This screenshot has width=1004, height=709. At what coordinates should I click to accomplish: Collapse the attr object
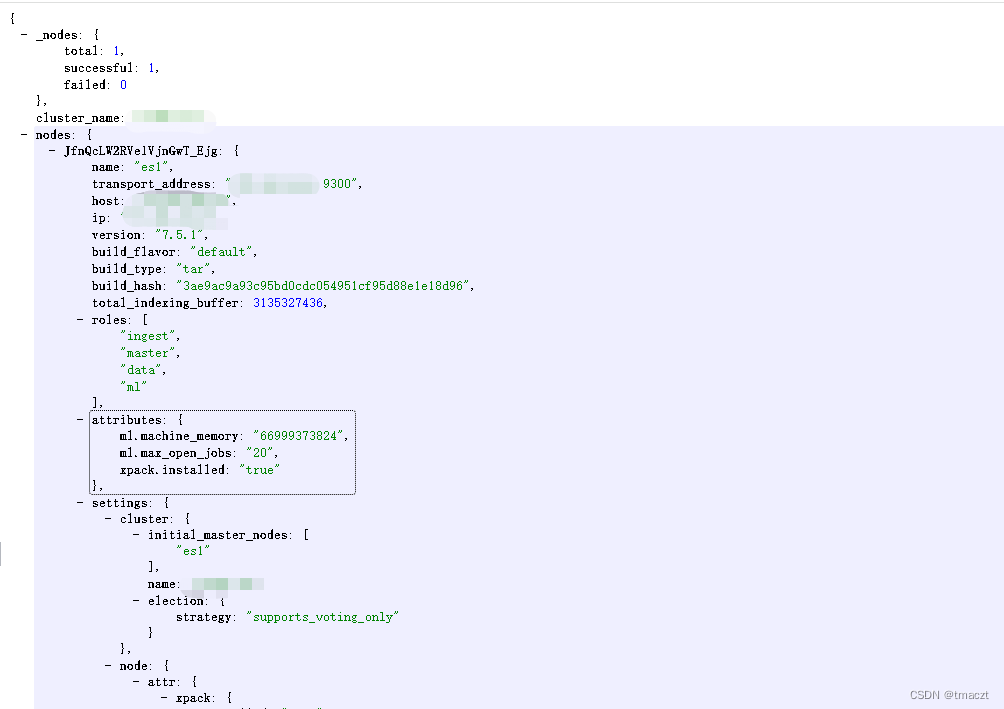(136, 682)
